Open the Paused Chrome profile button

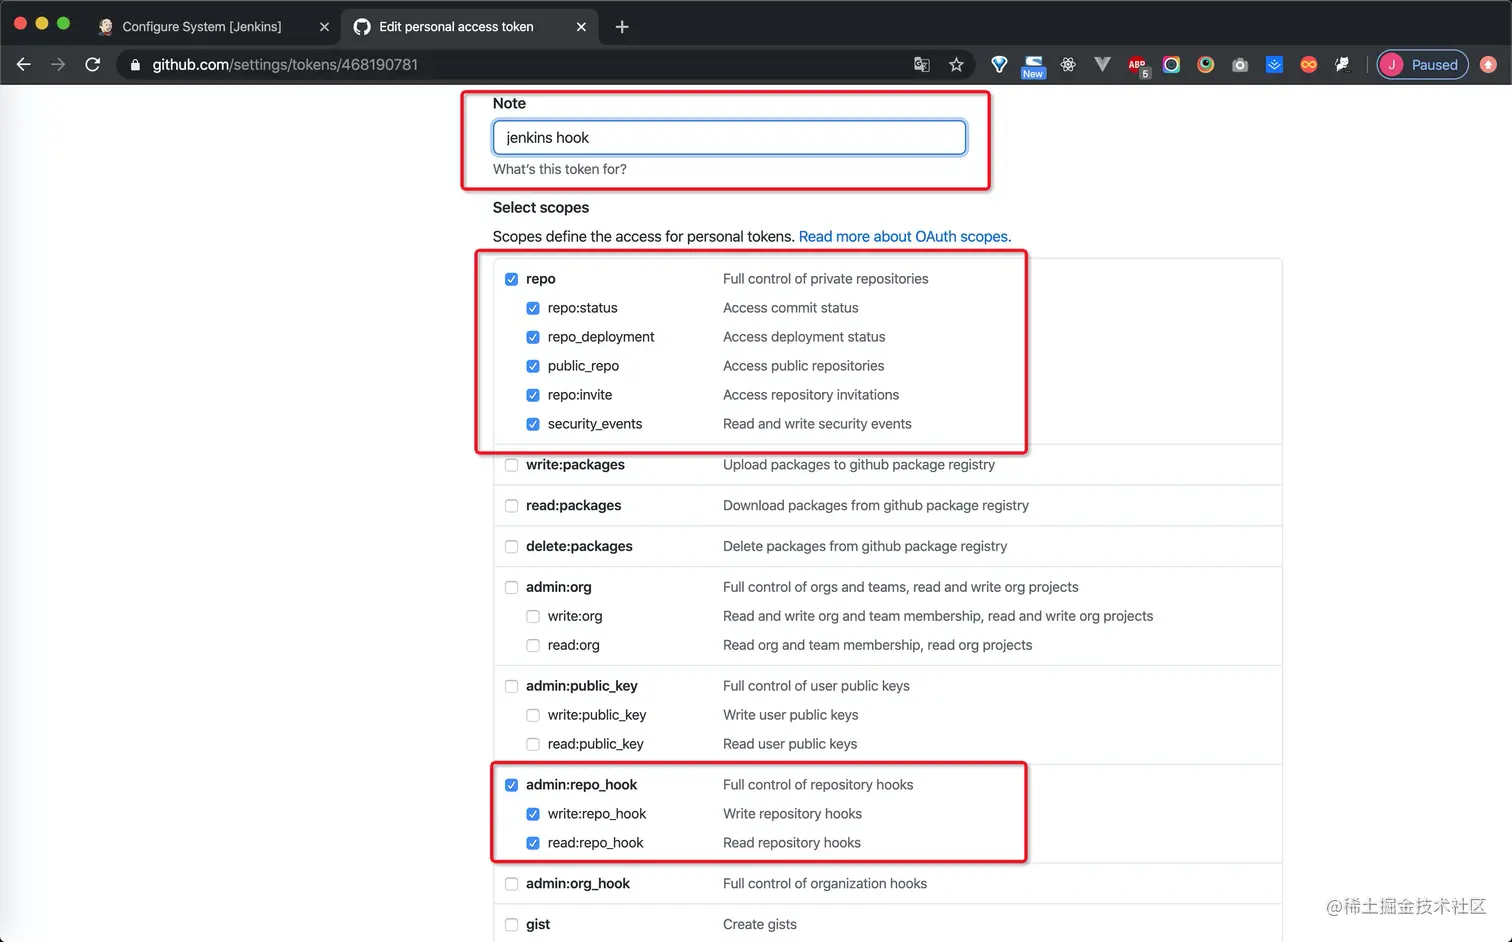[1422, 64]
